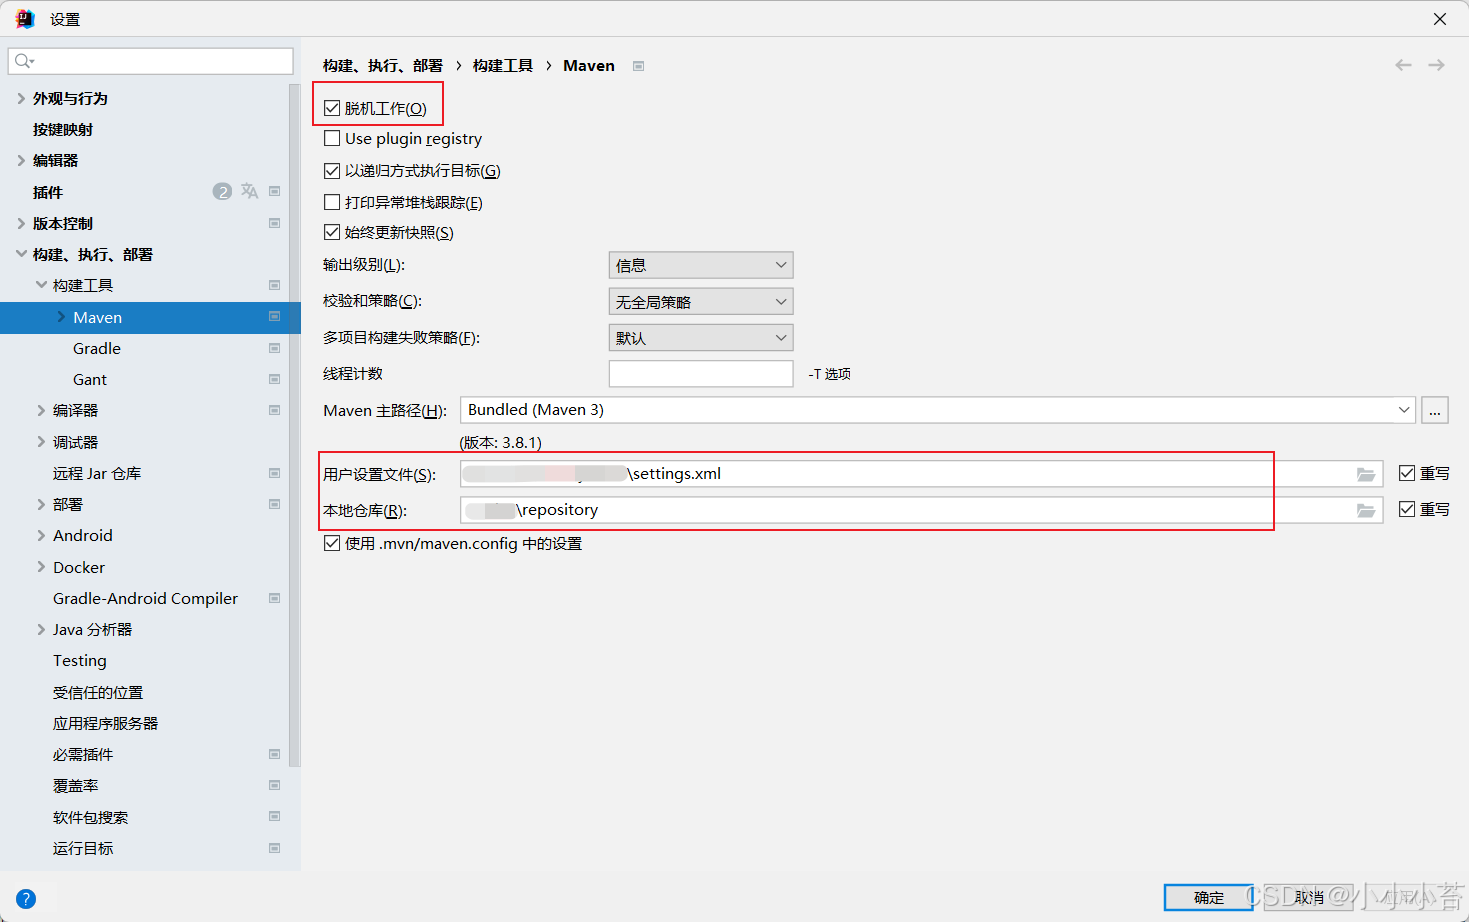Click the project-level icon on the Gradle-Android Compiler row

click(274, 598)
